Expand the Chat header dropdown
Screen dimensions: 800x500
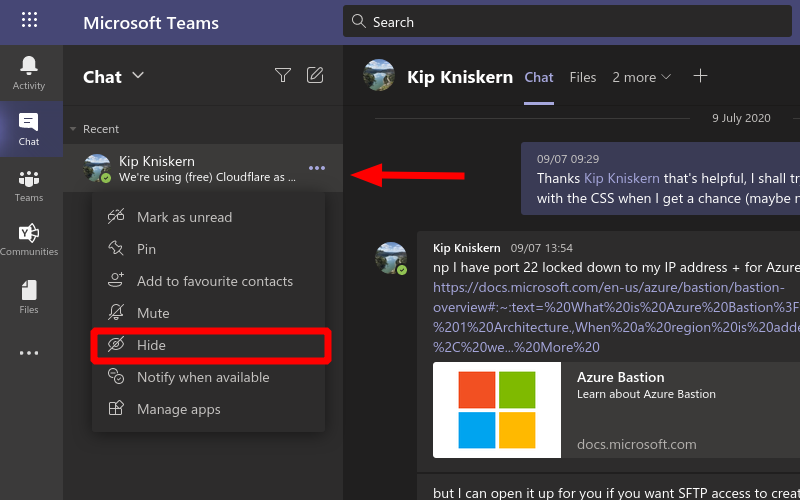coord(138,76)
